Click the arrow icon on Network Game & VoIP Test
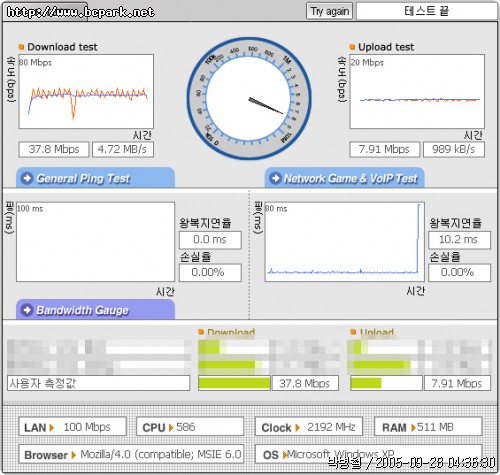500x475 pixels. pyautogui.click(x=276, y=178)
